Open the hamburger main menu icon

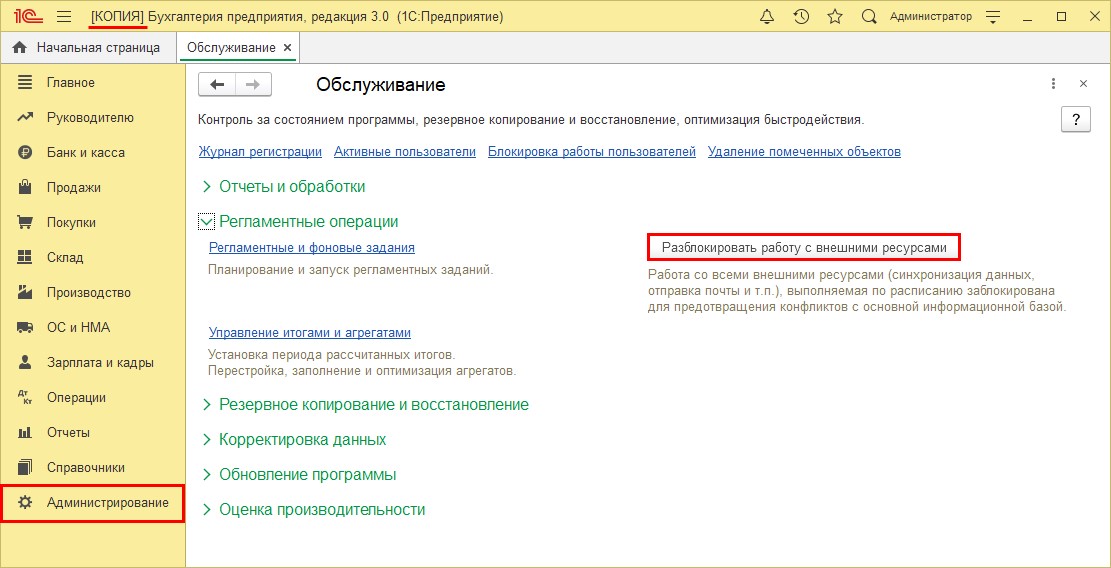[x=64, y=17]
